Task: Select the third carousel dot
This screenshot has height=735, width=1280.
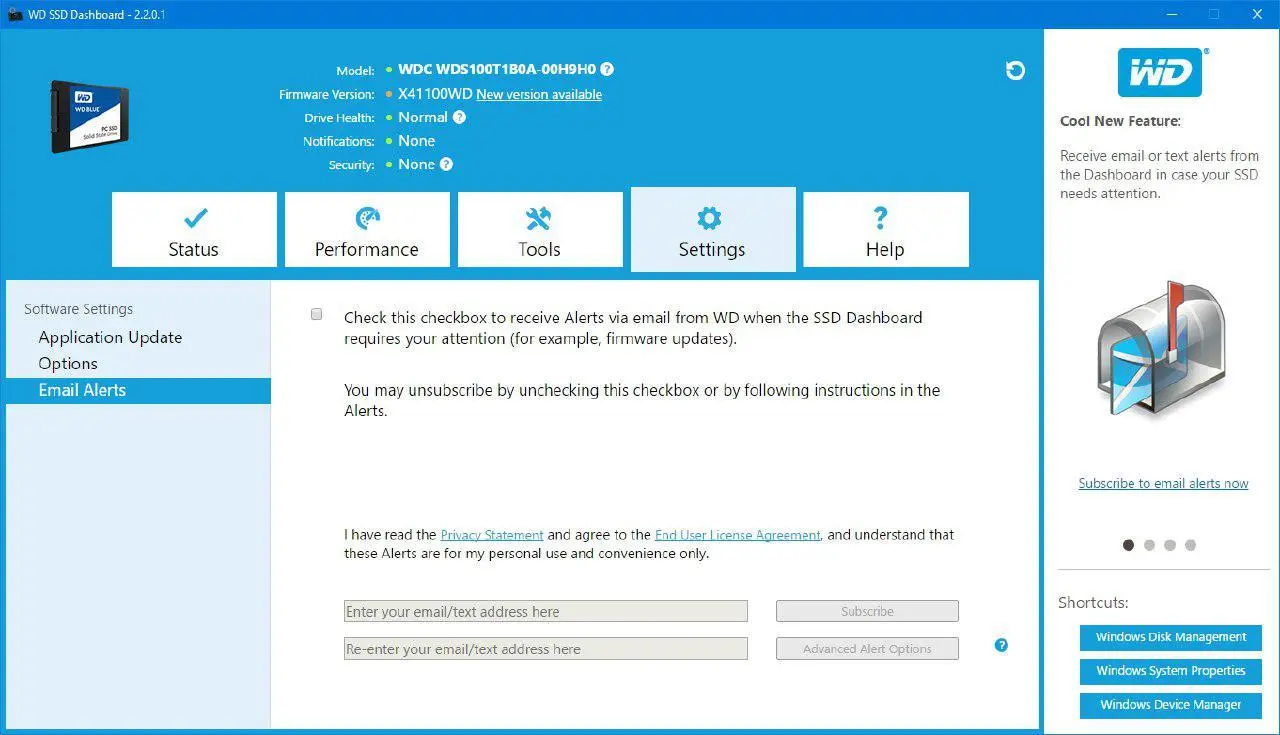Action: pos(1170,545)
